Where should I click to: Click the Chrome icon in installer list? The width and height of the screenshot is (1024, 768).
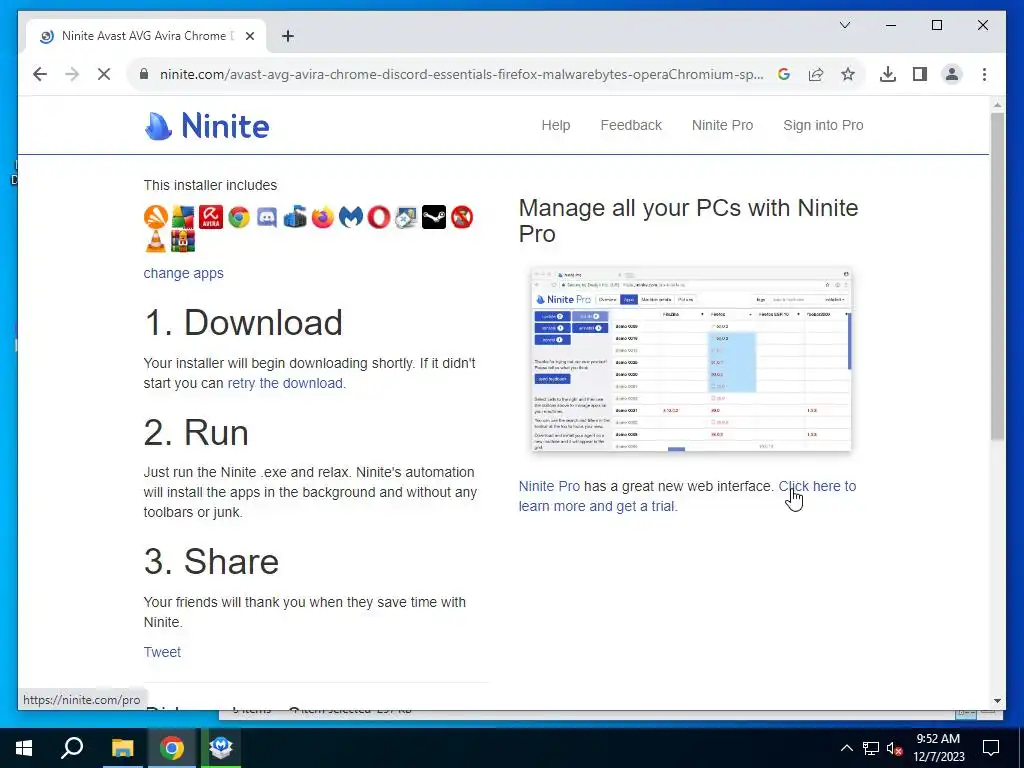pyautogui.click(x=239, y=217)
